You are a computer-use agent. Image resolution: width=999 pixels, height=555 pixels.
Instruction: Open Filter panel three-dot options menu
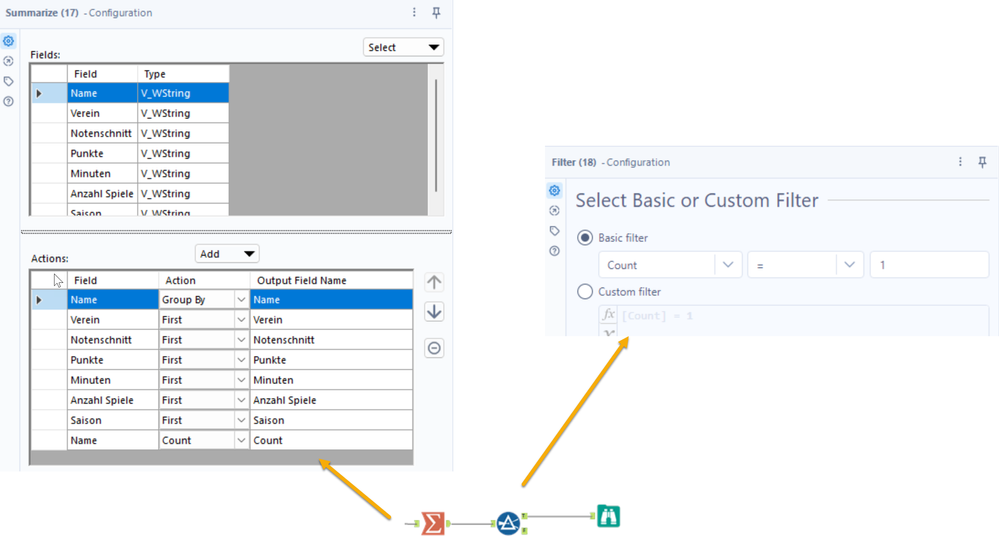click(960, 162)
